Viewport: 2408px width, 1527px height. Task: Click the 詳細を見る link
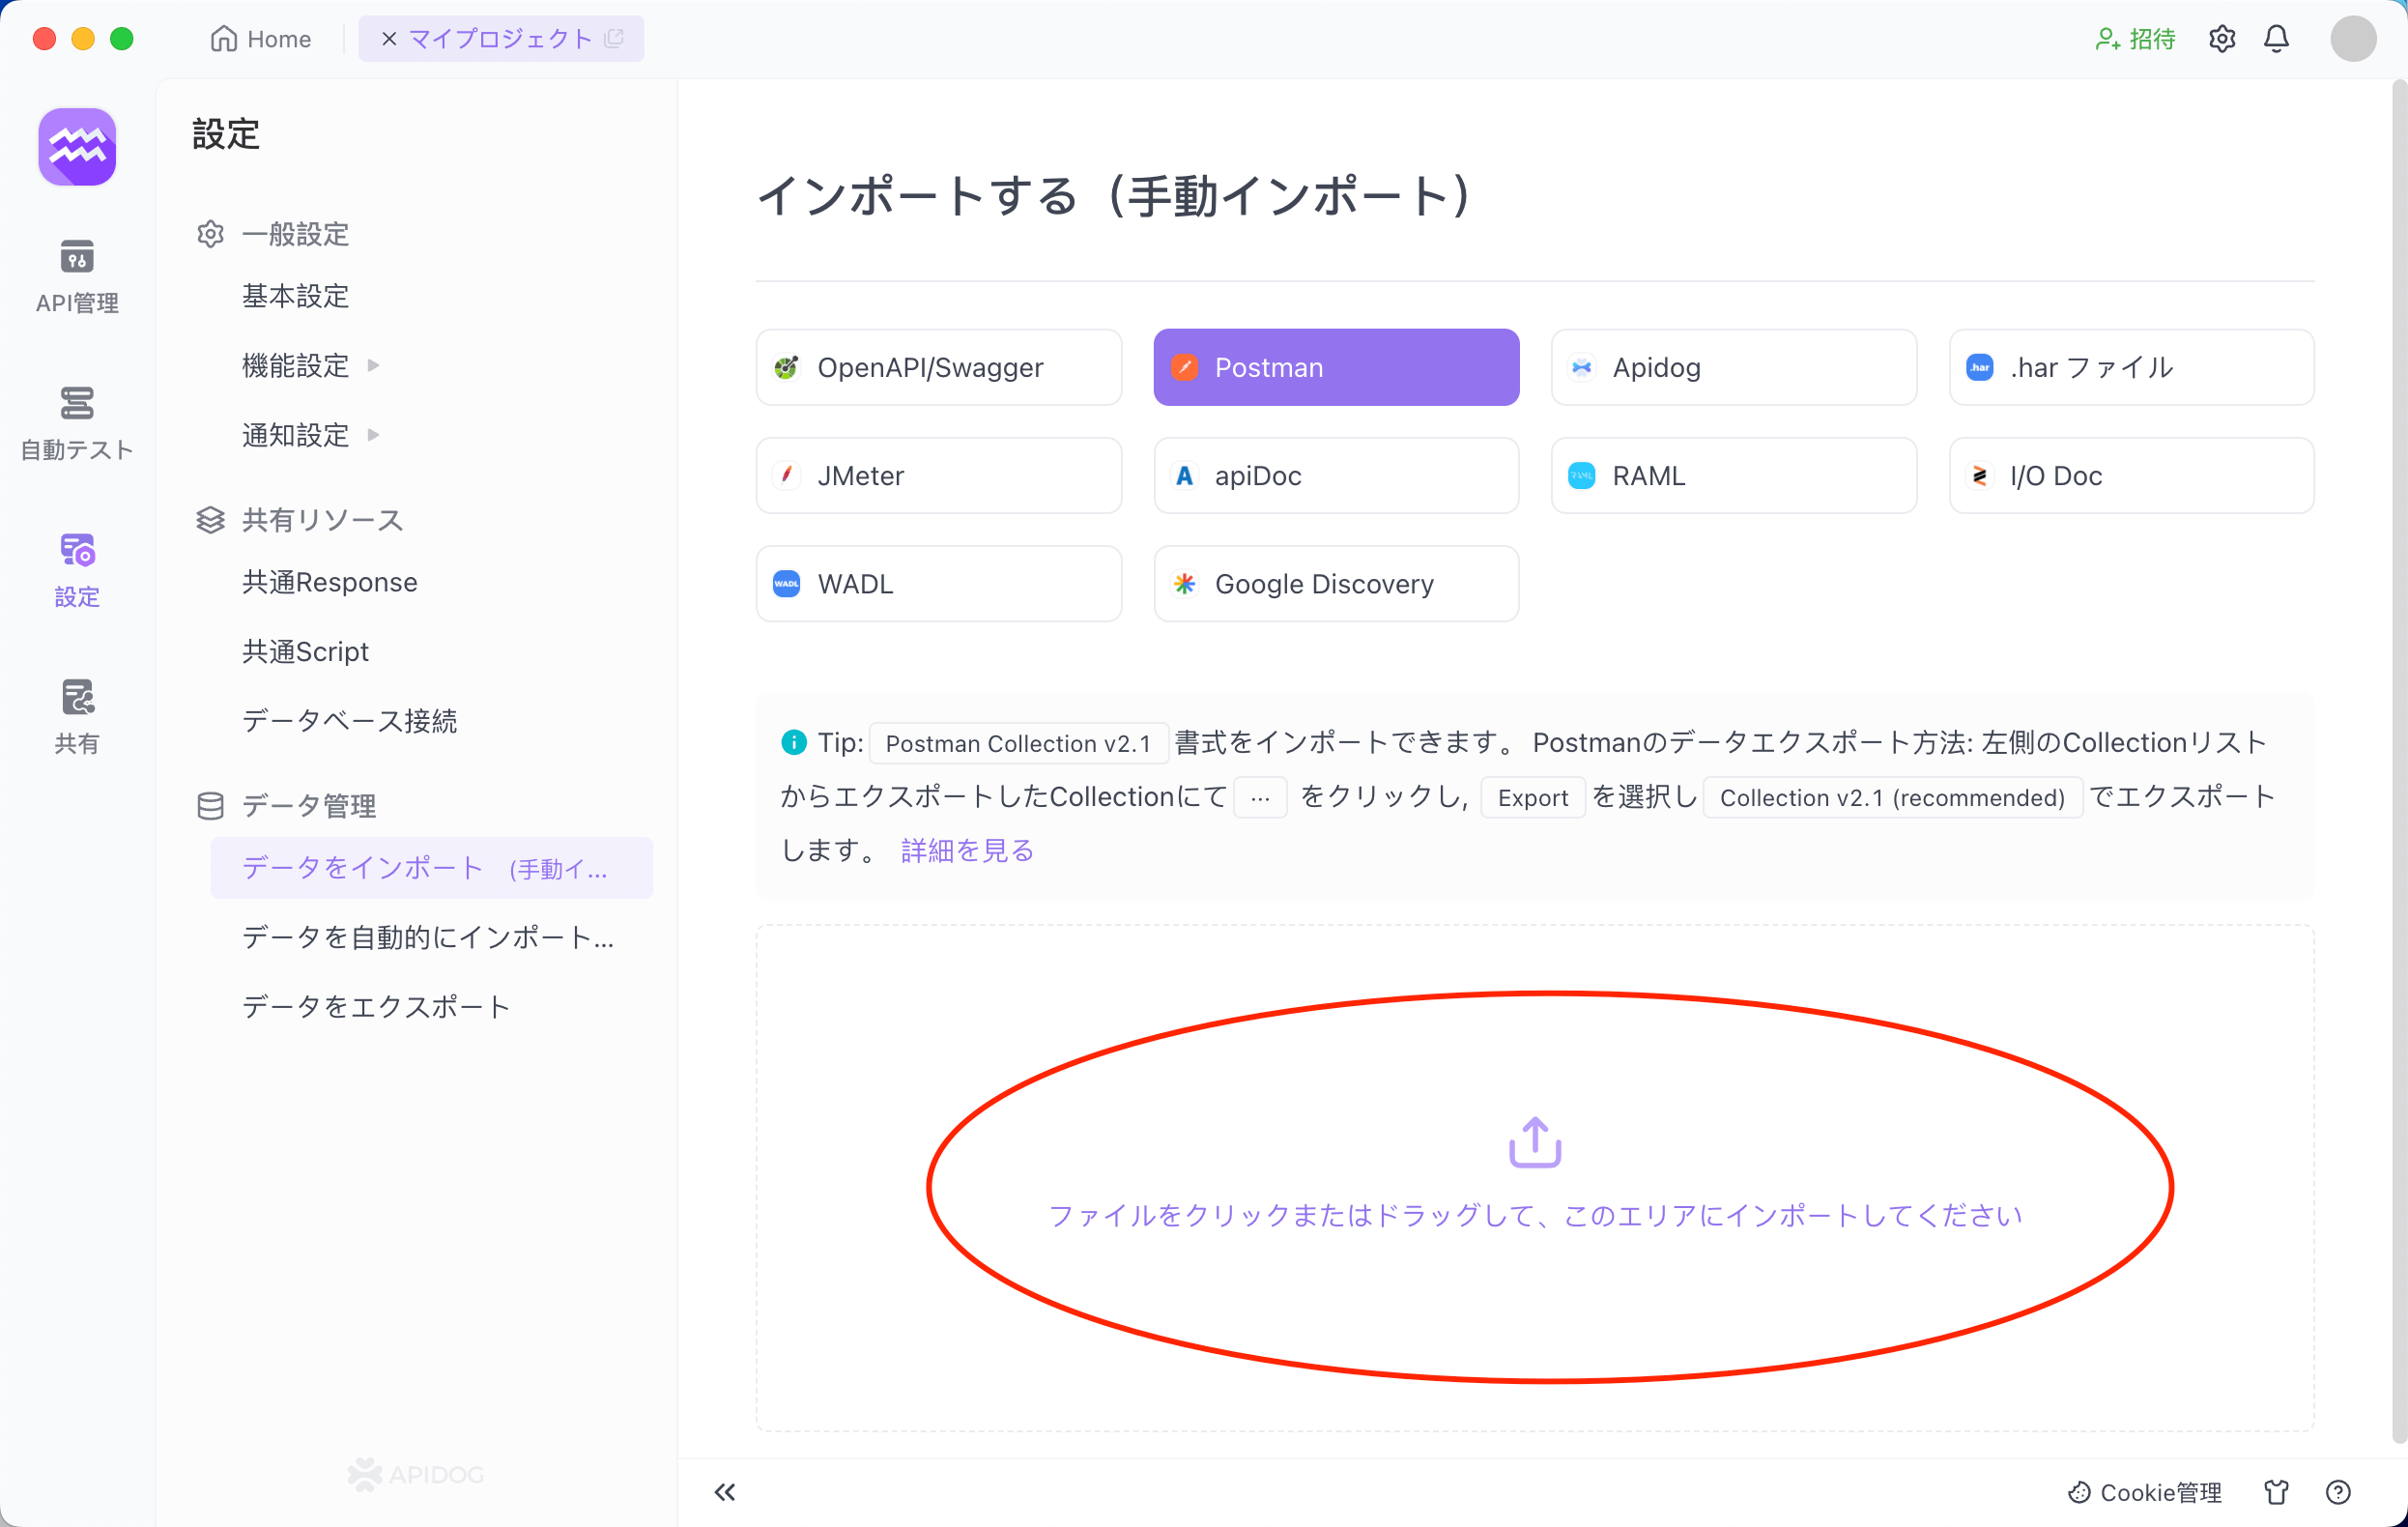(x=967, y=850)
